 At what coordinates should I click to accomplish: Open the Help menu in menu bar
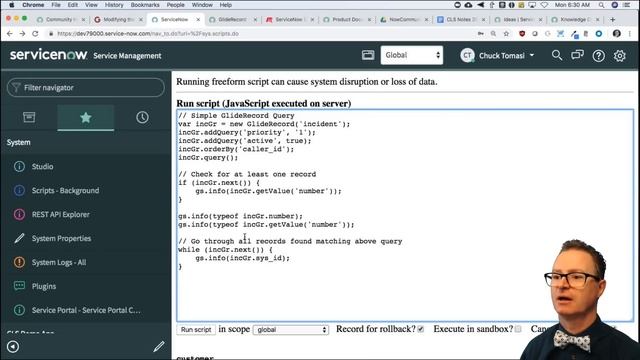click(226, 5)
